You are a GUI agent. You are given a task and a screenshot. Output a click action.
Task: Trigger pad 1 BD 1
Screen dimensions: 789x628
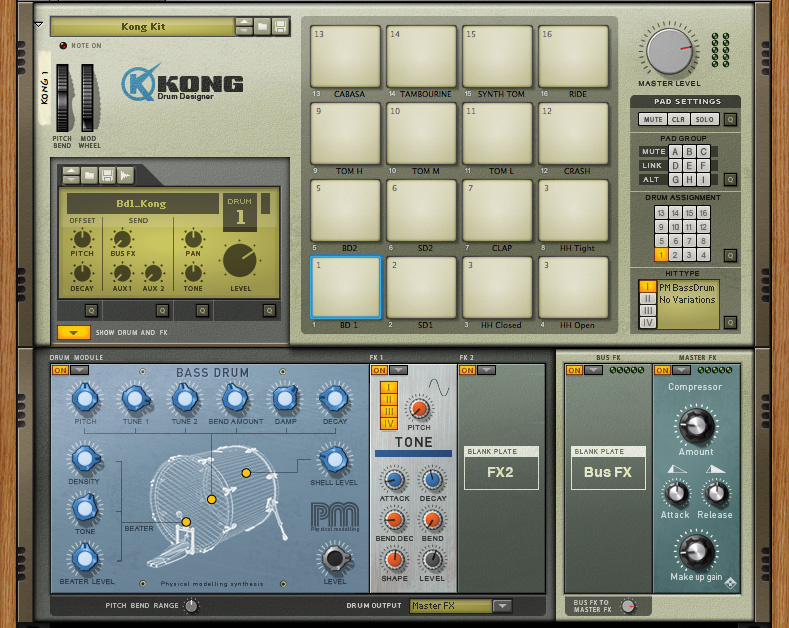coord(346,288)
